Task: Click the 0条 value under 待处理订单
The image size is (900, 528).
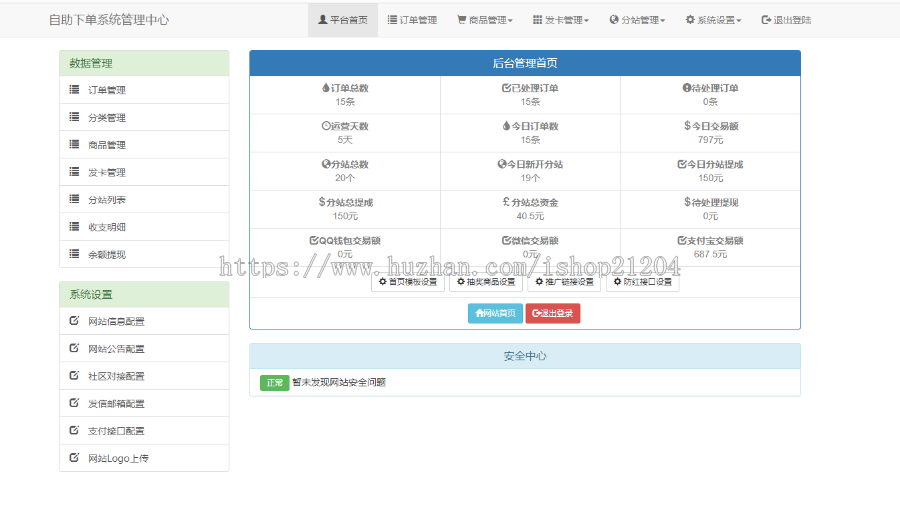Action: 710,102
